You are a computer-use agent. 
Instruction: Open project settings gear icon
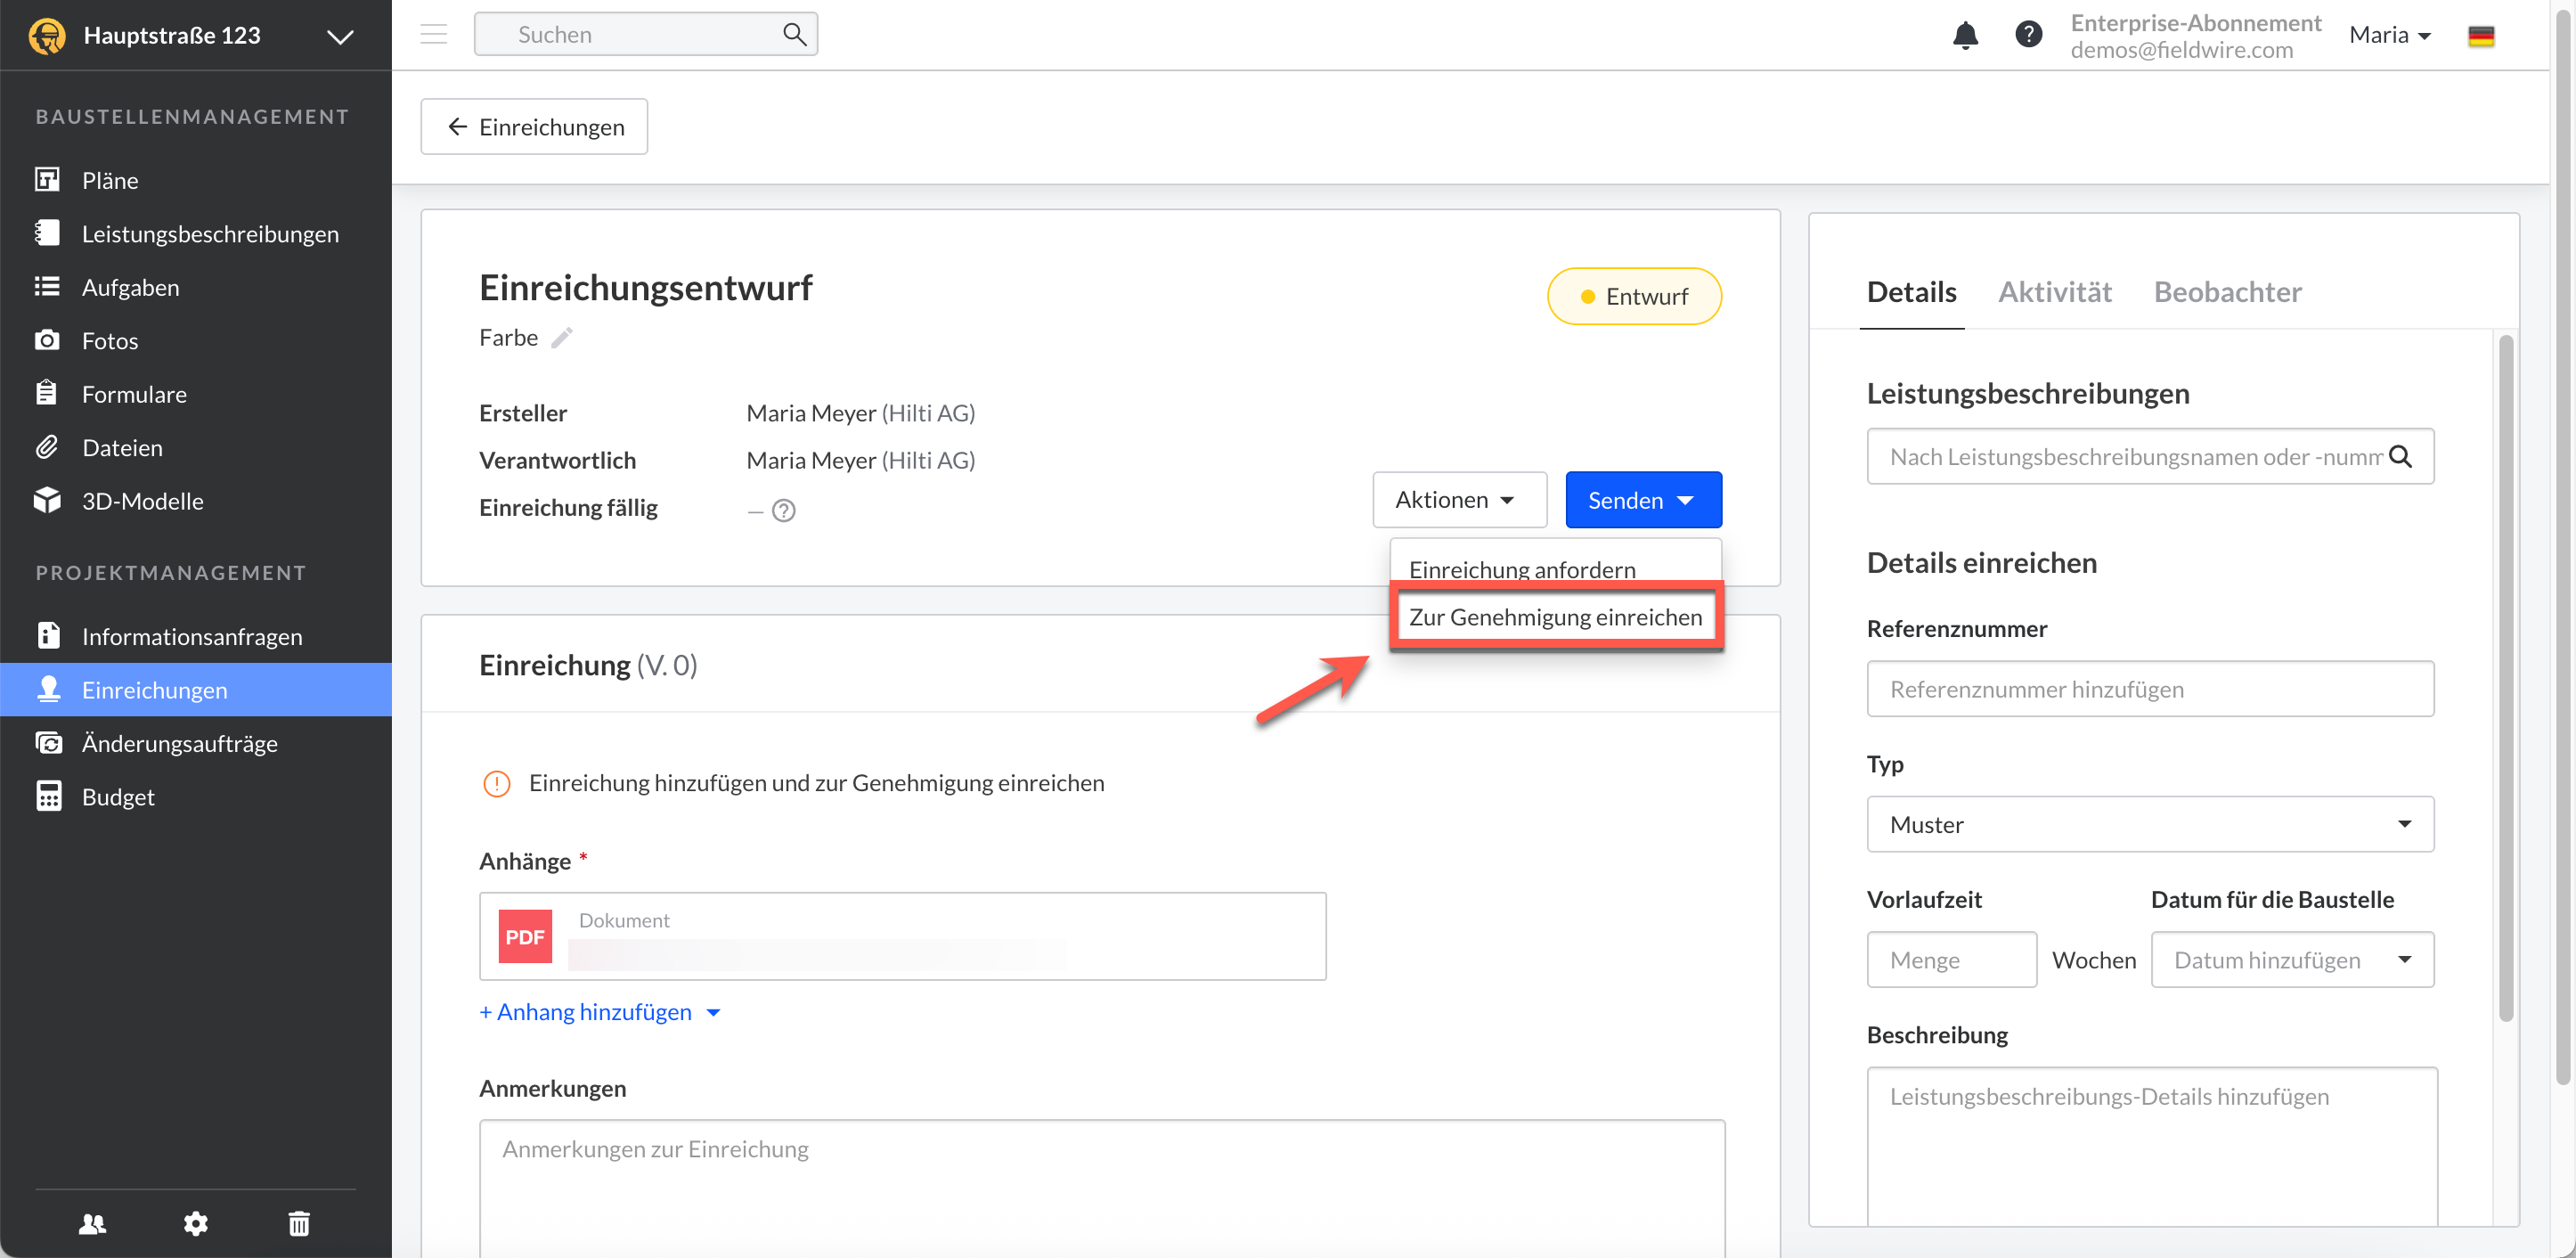pyautogui.click(x=196, y=1222)
